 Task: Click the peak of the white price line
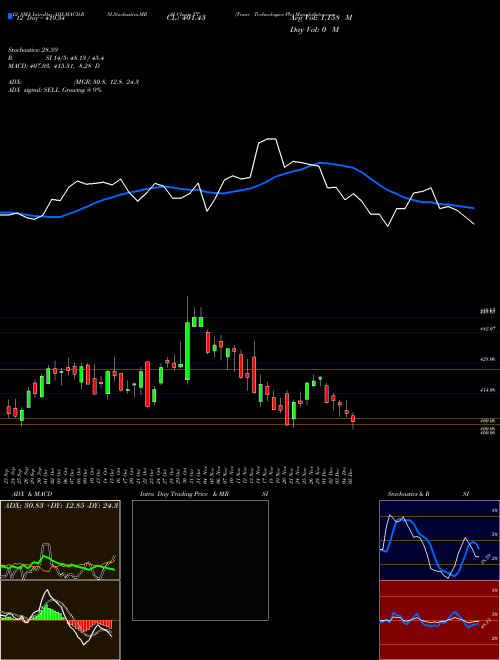tap(271, 138)
